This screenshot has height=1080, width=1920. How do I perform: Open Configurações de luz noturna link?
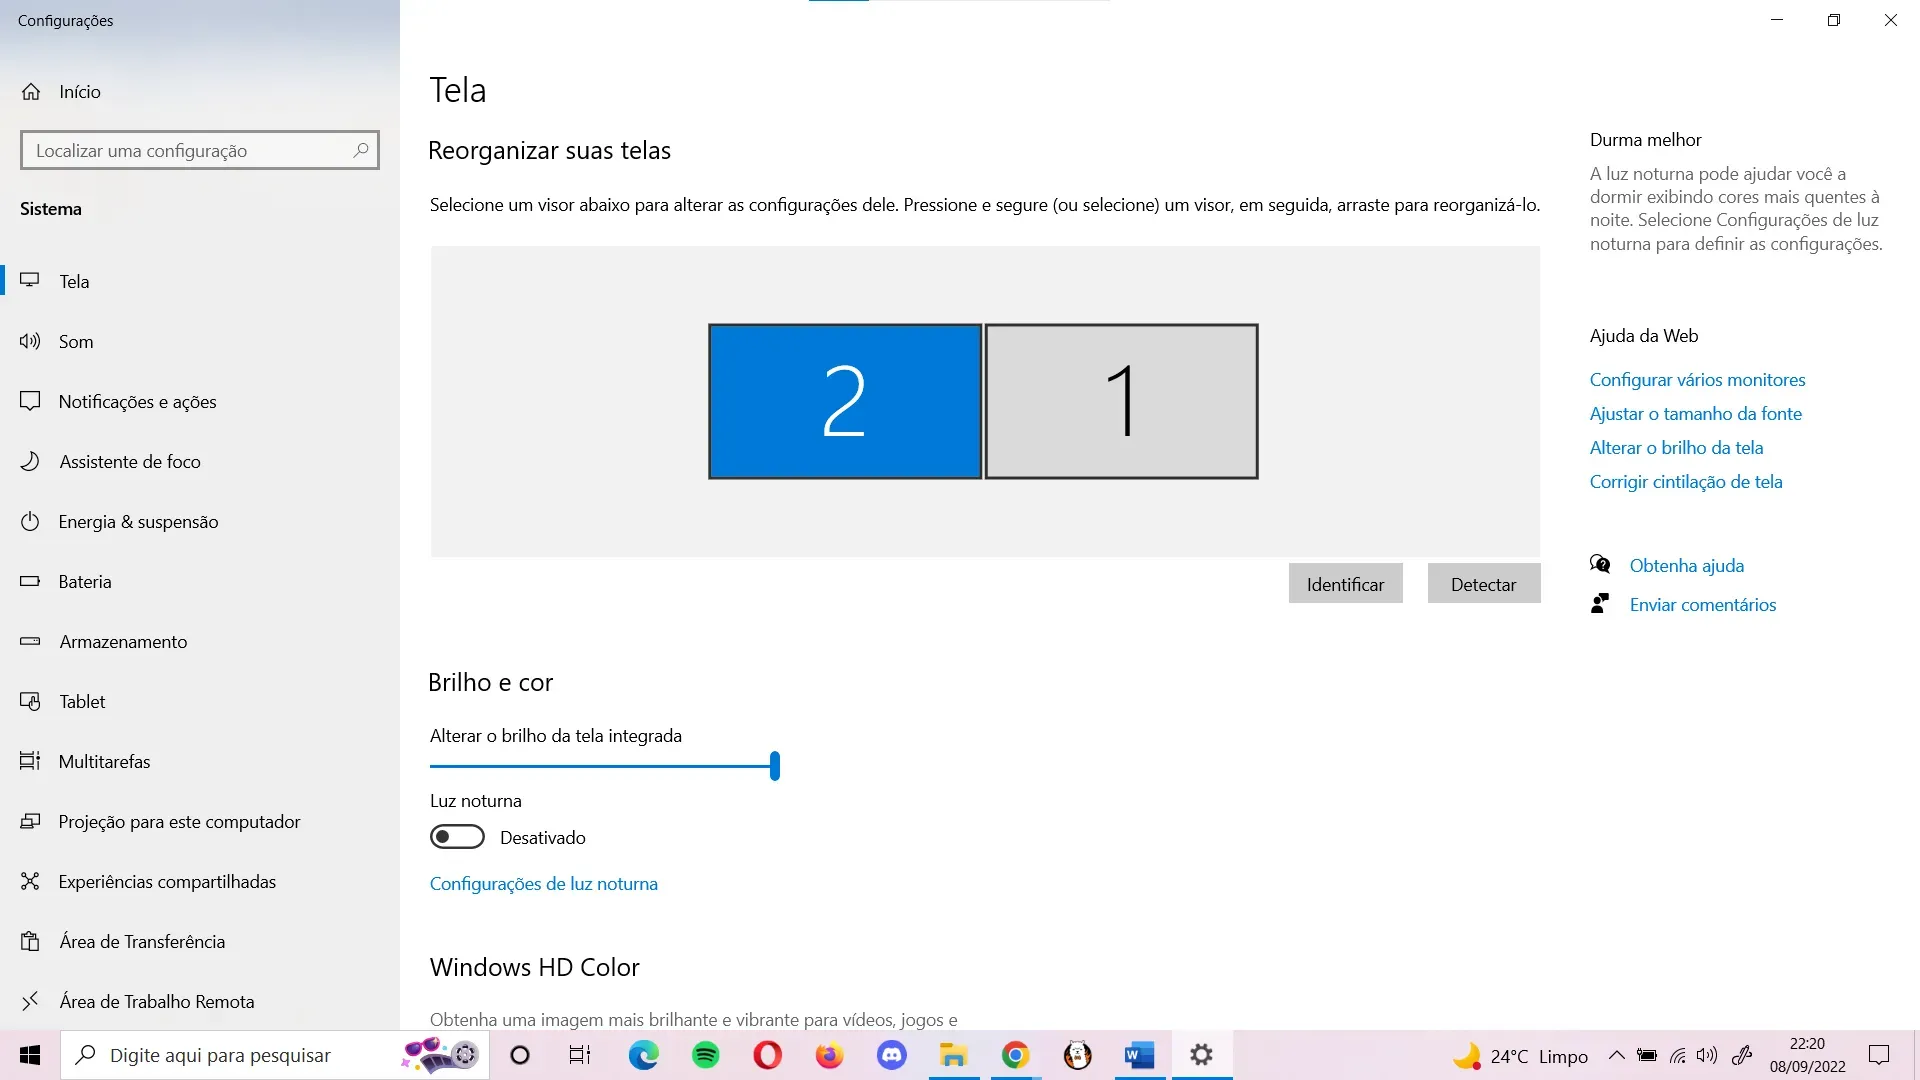543,884
